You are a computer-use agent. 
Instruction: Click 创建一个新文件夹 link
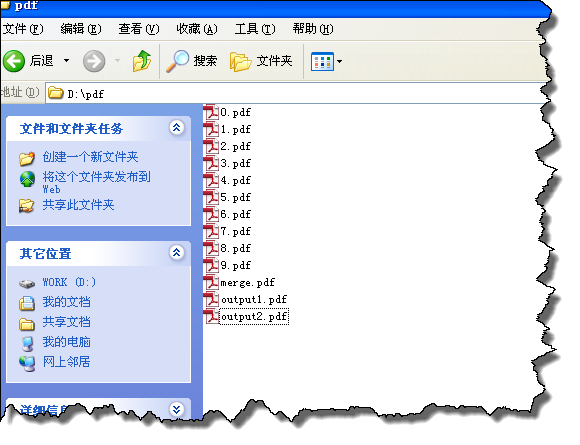coord(90,157)
